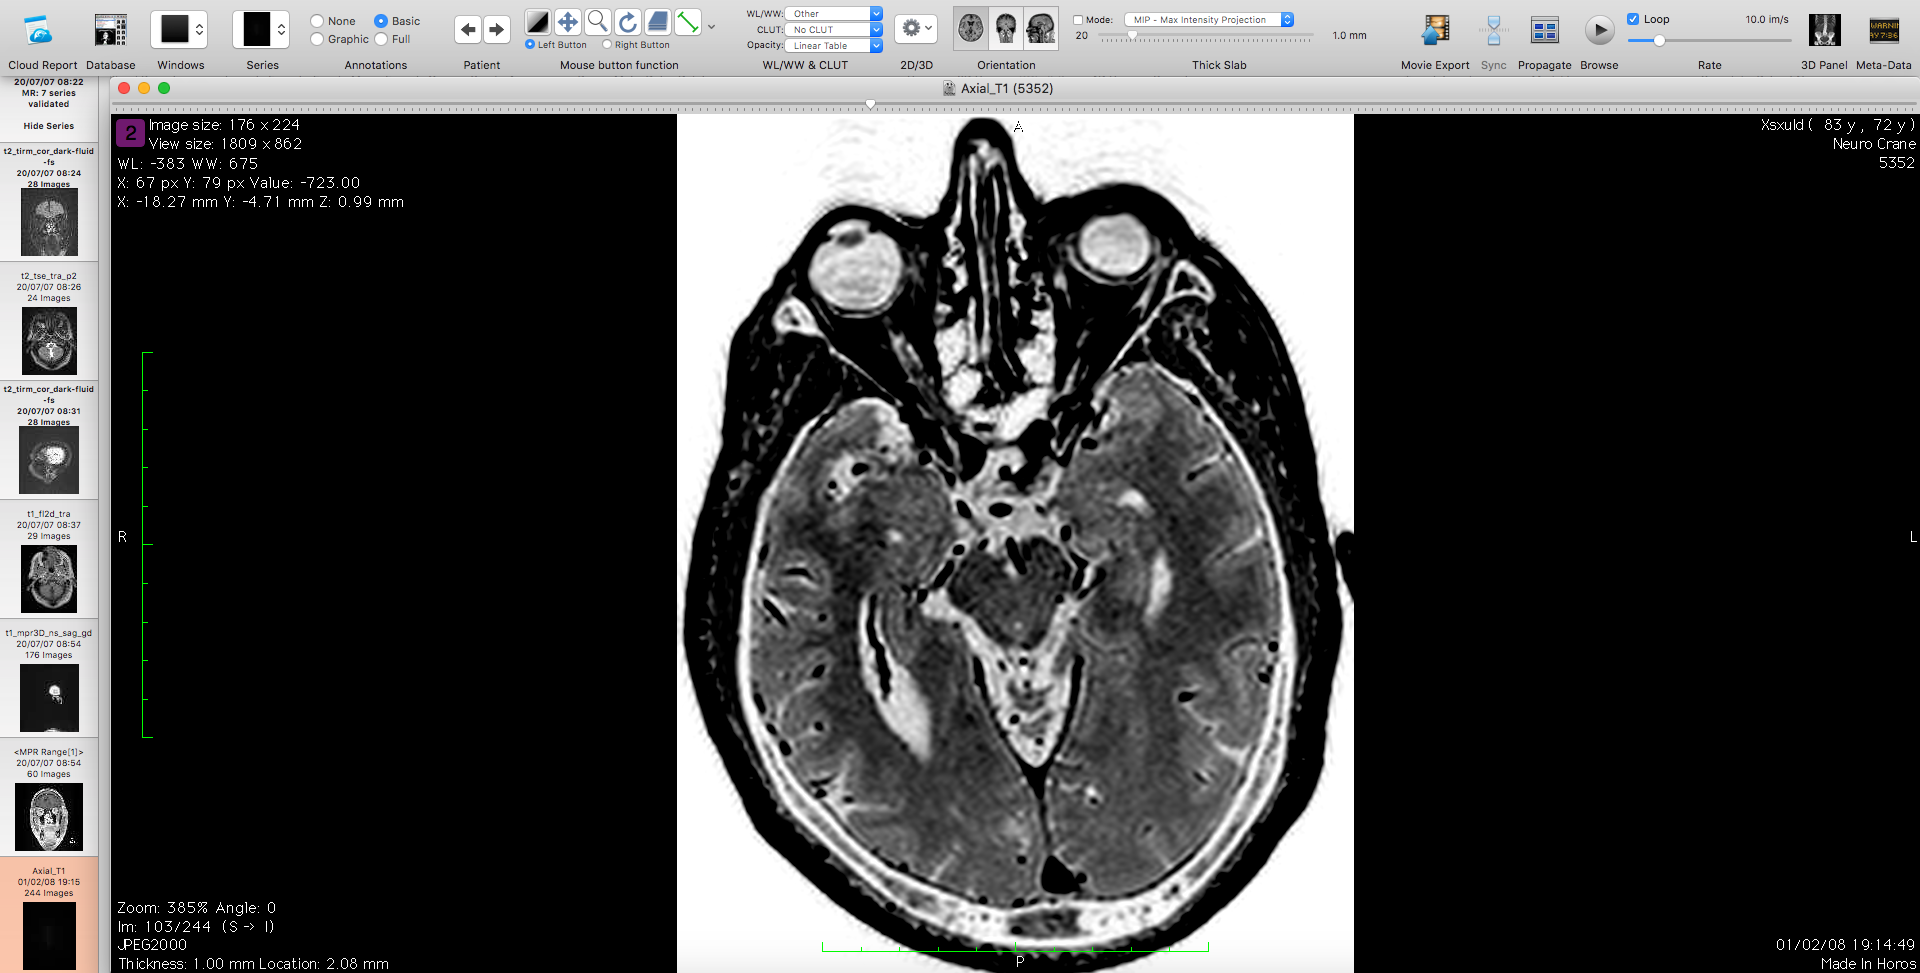The height and width of the screenshot is (973, 1920).
Task: Select the magnifying glass zoom tool
Action: (x=597, y=22)
